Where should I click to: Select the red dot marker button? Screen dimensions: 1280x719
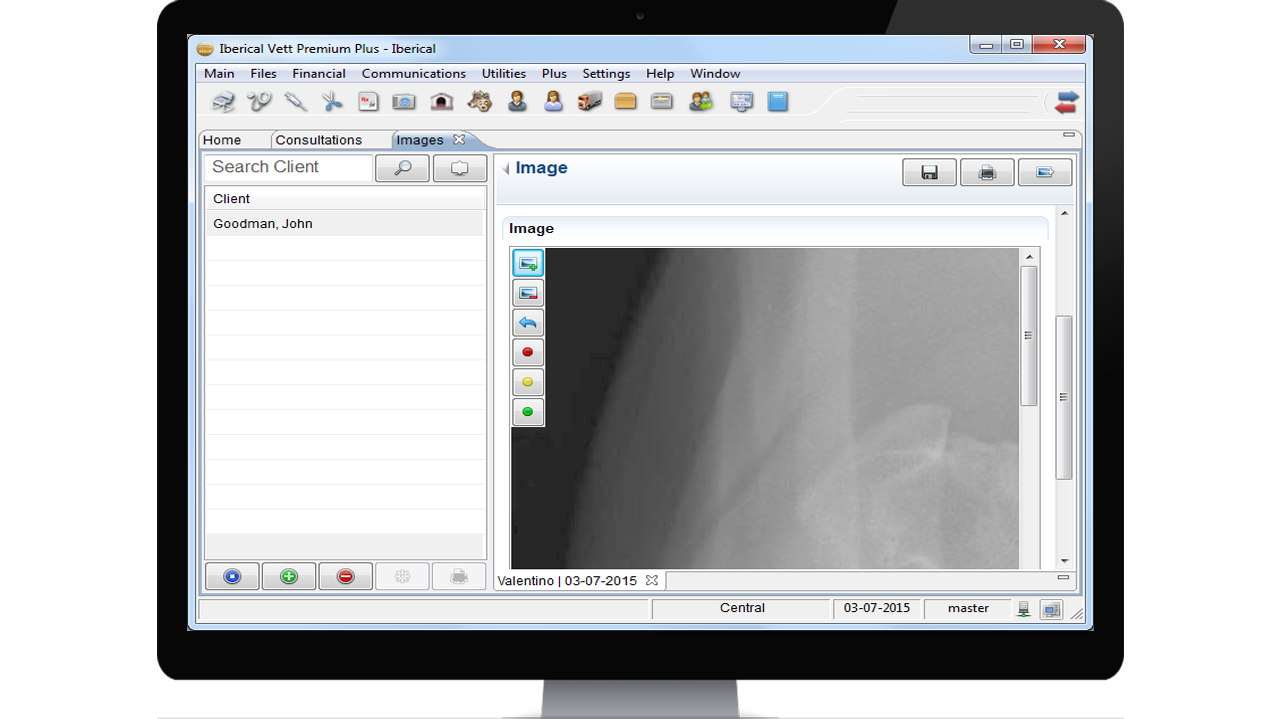pos(528,352)
